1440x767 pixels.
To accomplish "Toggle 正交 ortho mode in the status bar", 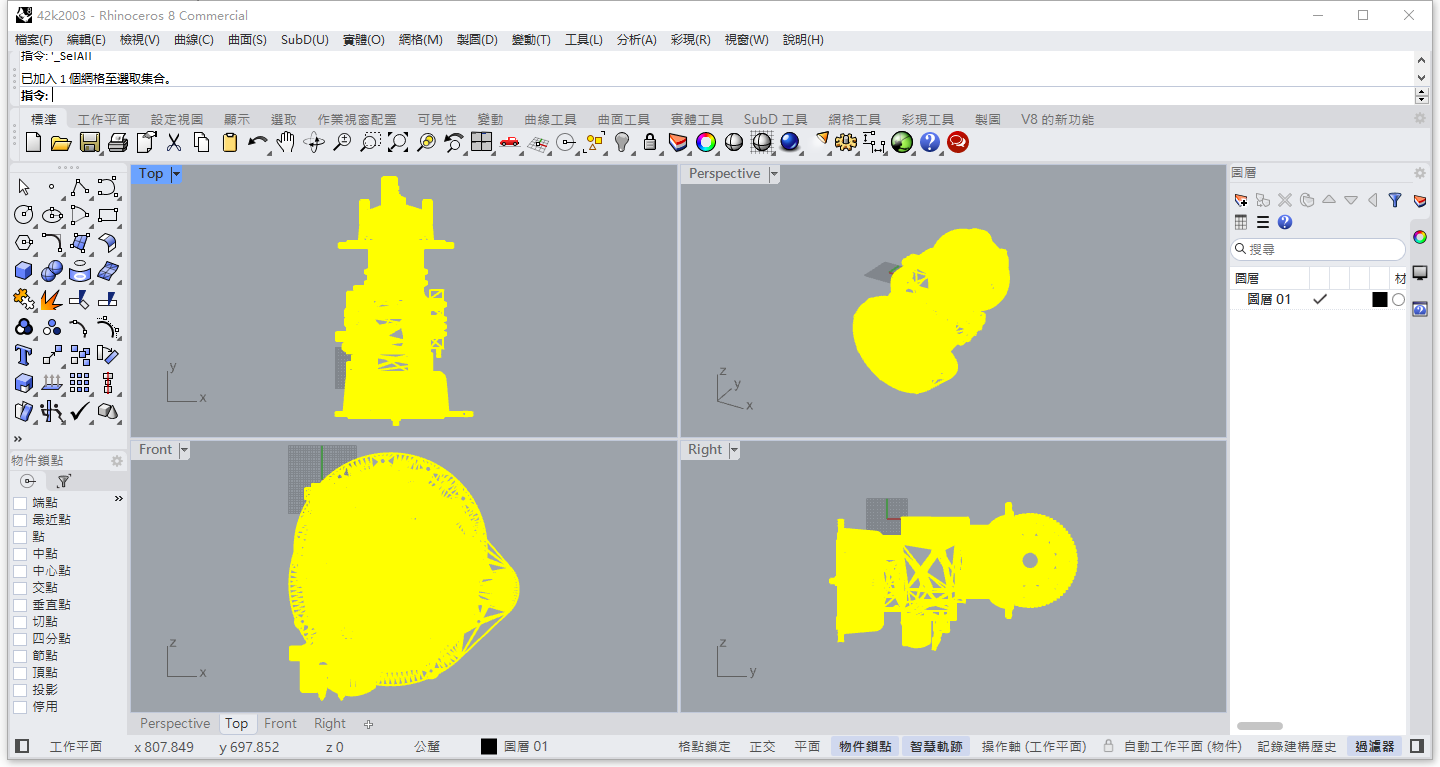I will (x=763, y=746).
